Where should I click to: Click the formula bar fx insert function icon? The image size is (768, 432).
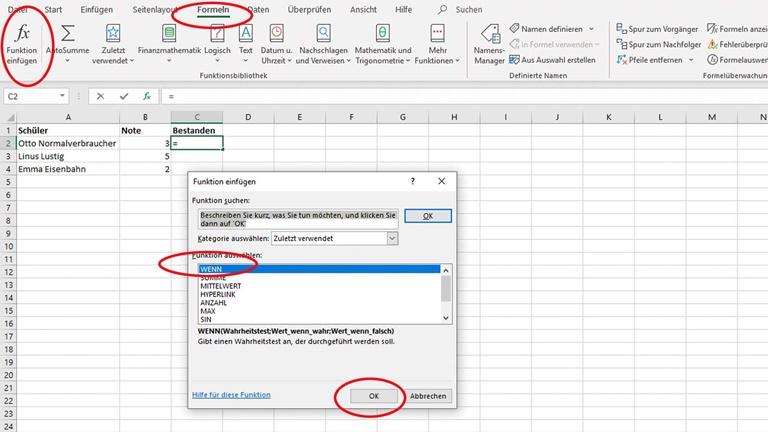point(147,96)
